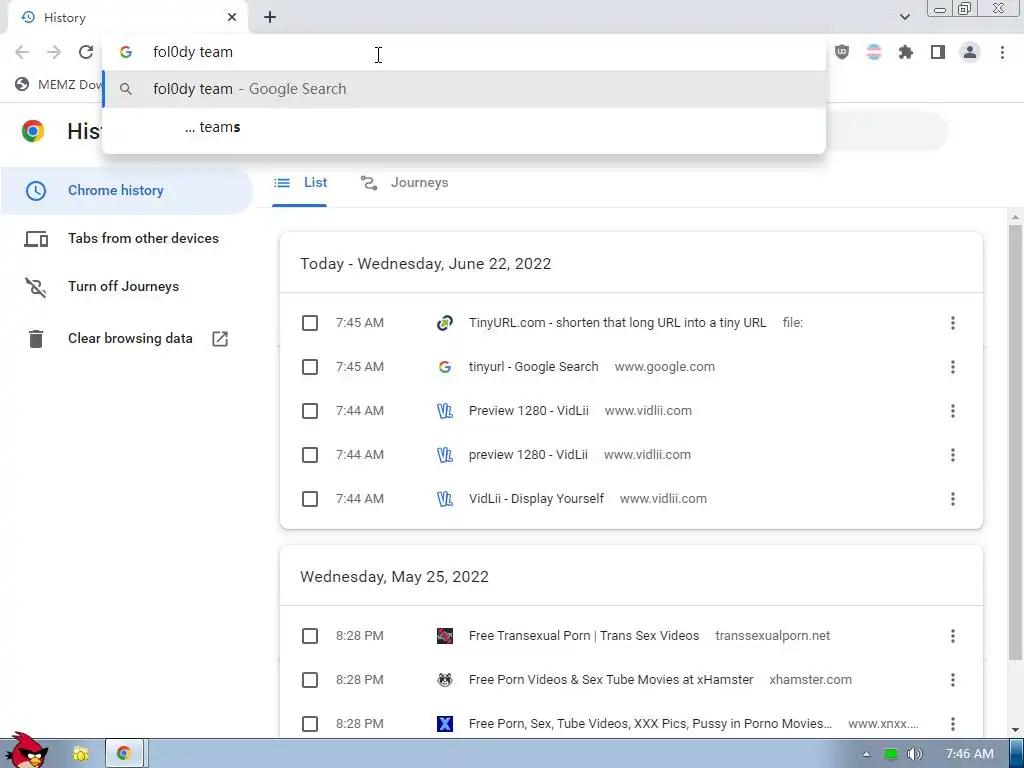Viewport: 1024px width, 768px height.
Task: Close the History tab
Action: tap(232, 18)
